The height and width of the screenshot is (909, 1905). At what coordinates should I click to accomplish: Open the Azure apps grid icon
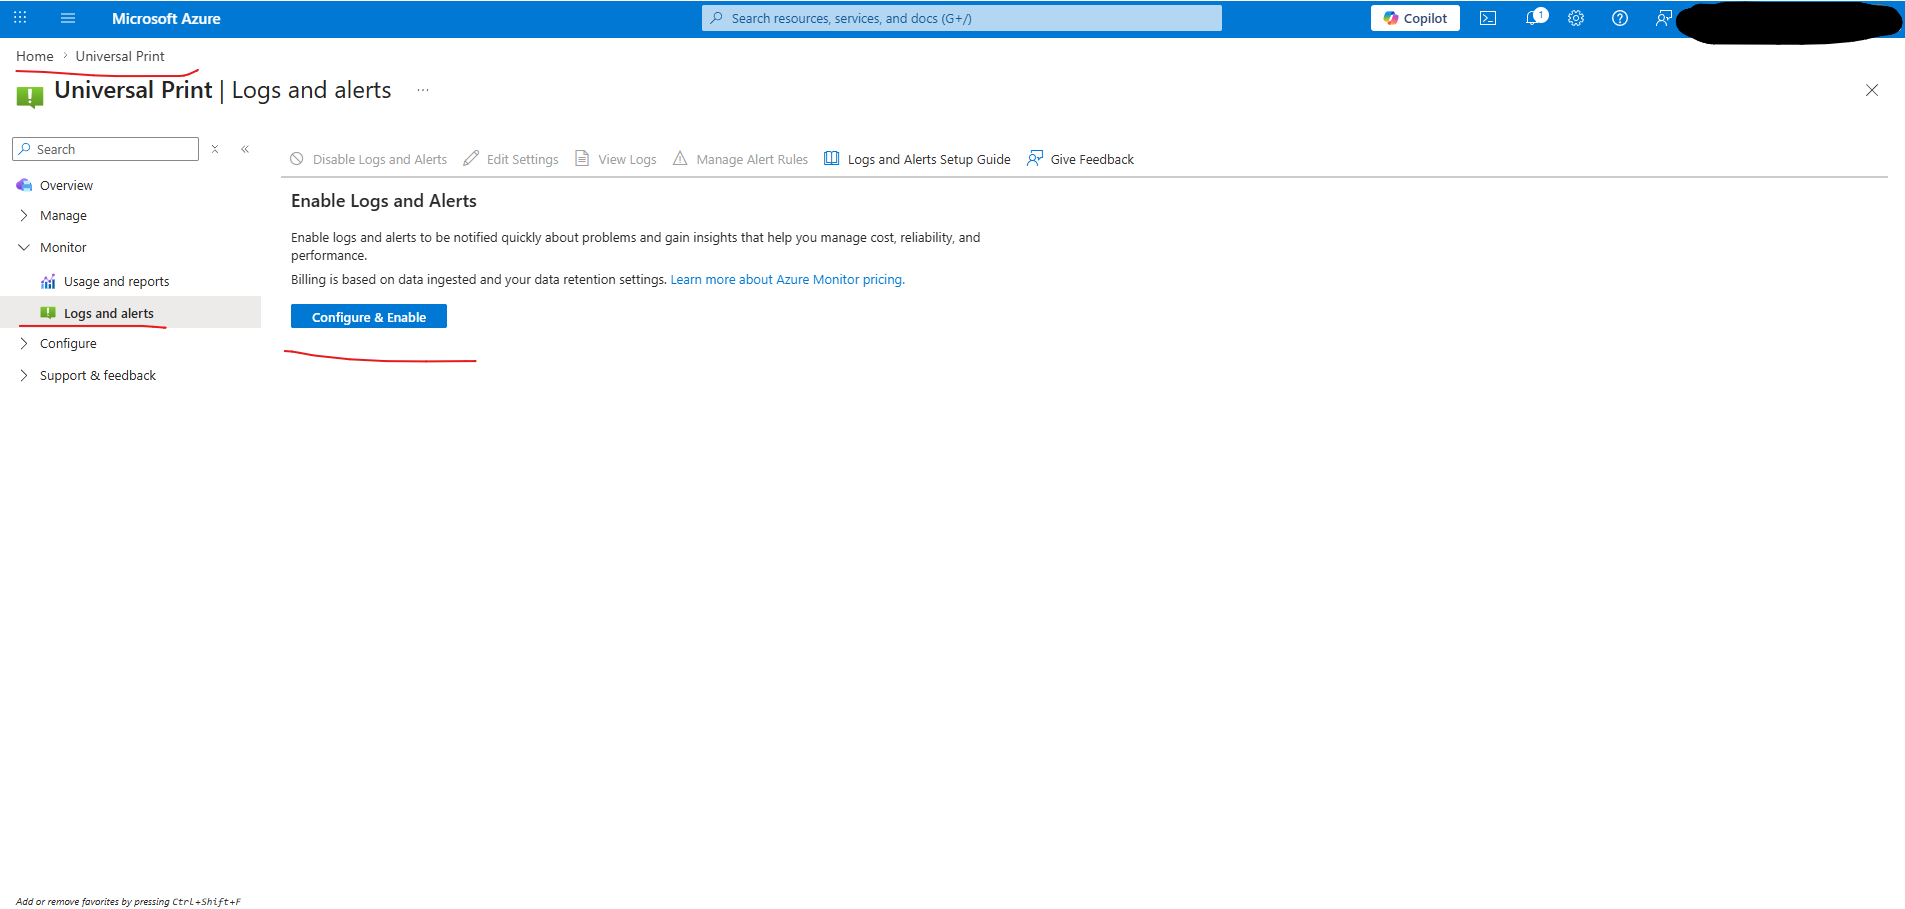click(20, 18)
